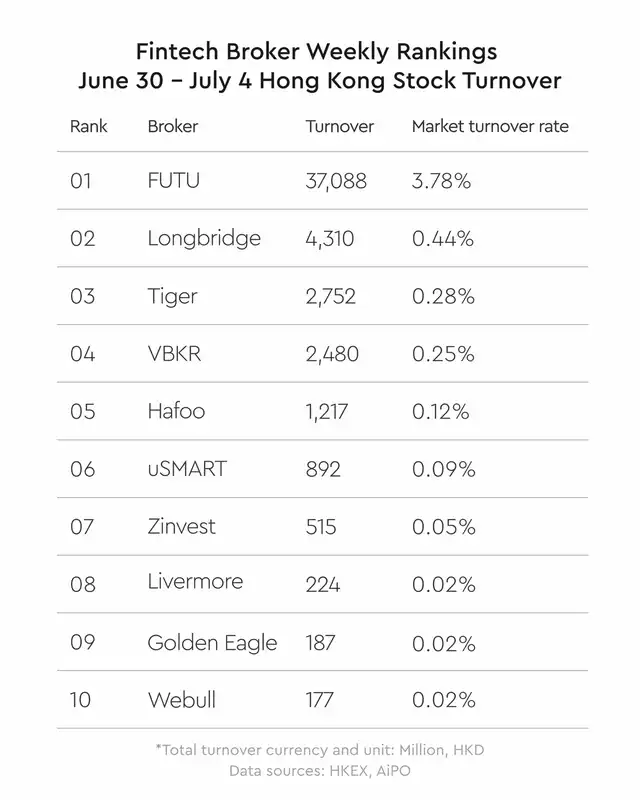Click the data sources HKEX, AiPO note
This screenshot has height=800, width=640.
click(x=319, y=770)
